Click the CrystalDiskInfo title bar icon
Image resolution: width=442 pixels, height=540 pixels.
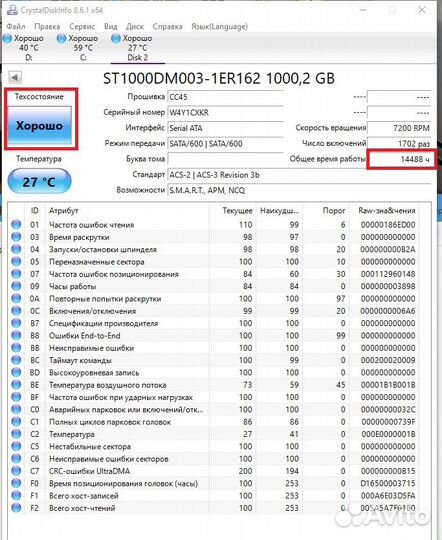[12, 10]
